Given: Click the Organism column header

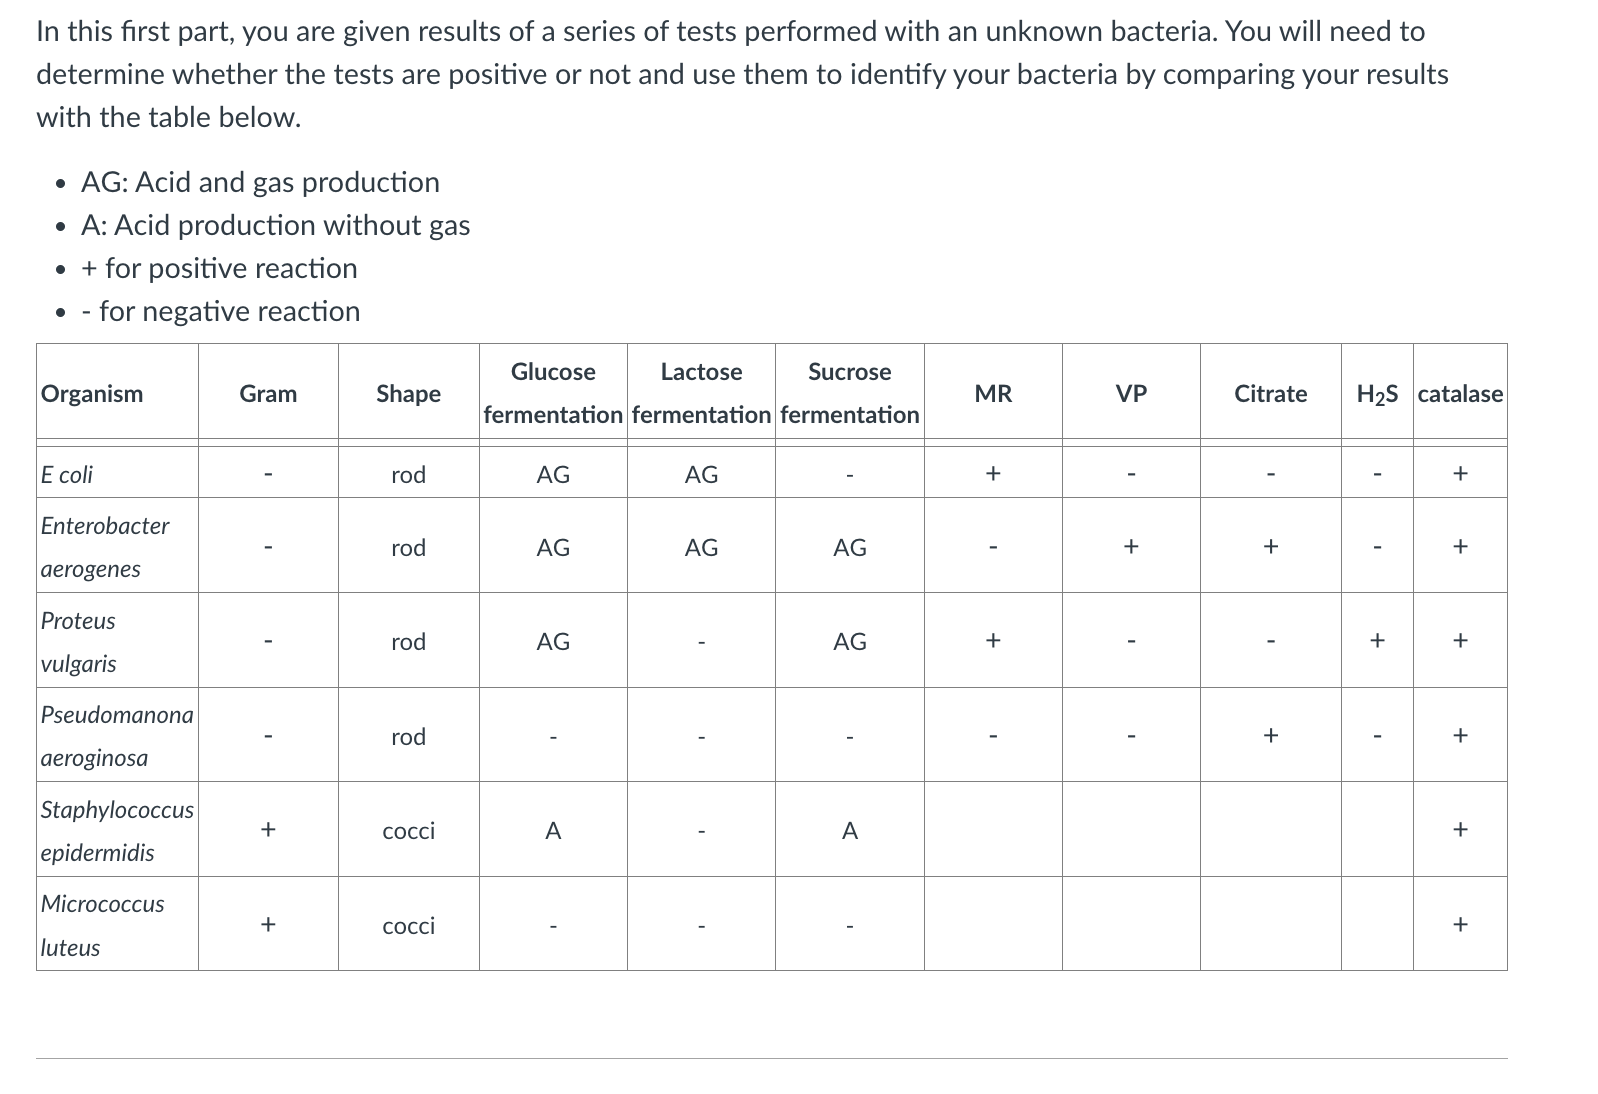Looking at the screenshot, I should [x=92, y=393].
